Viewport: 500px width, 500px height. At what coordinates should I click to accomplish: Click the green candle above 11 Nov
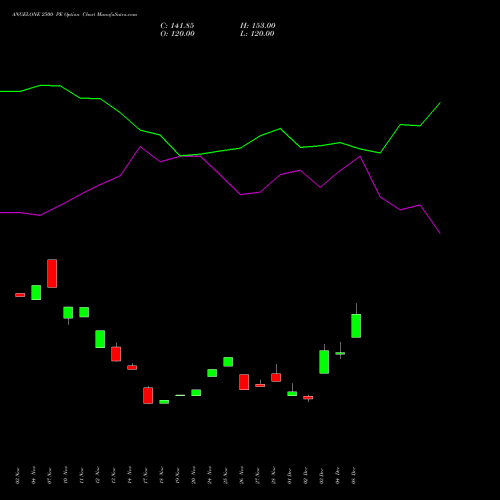84,312
